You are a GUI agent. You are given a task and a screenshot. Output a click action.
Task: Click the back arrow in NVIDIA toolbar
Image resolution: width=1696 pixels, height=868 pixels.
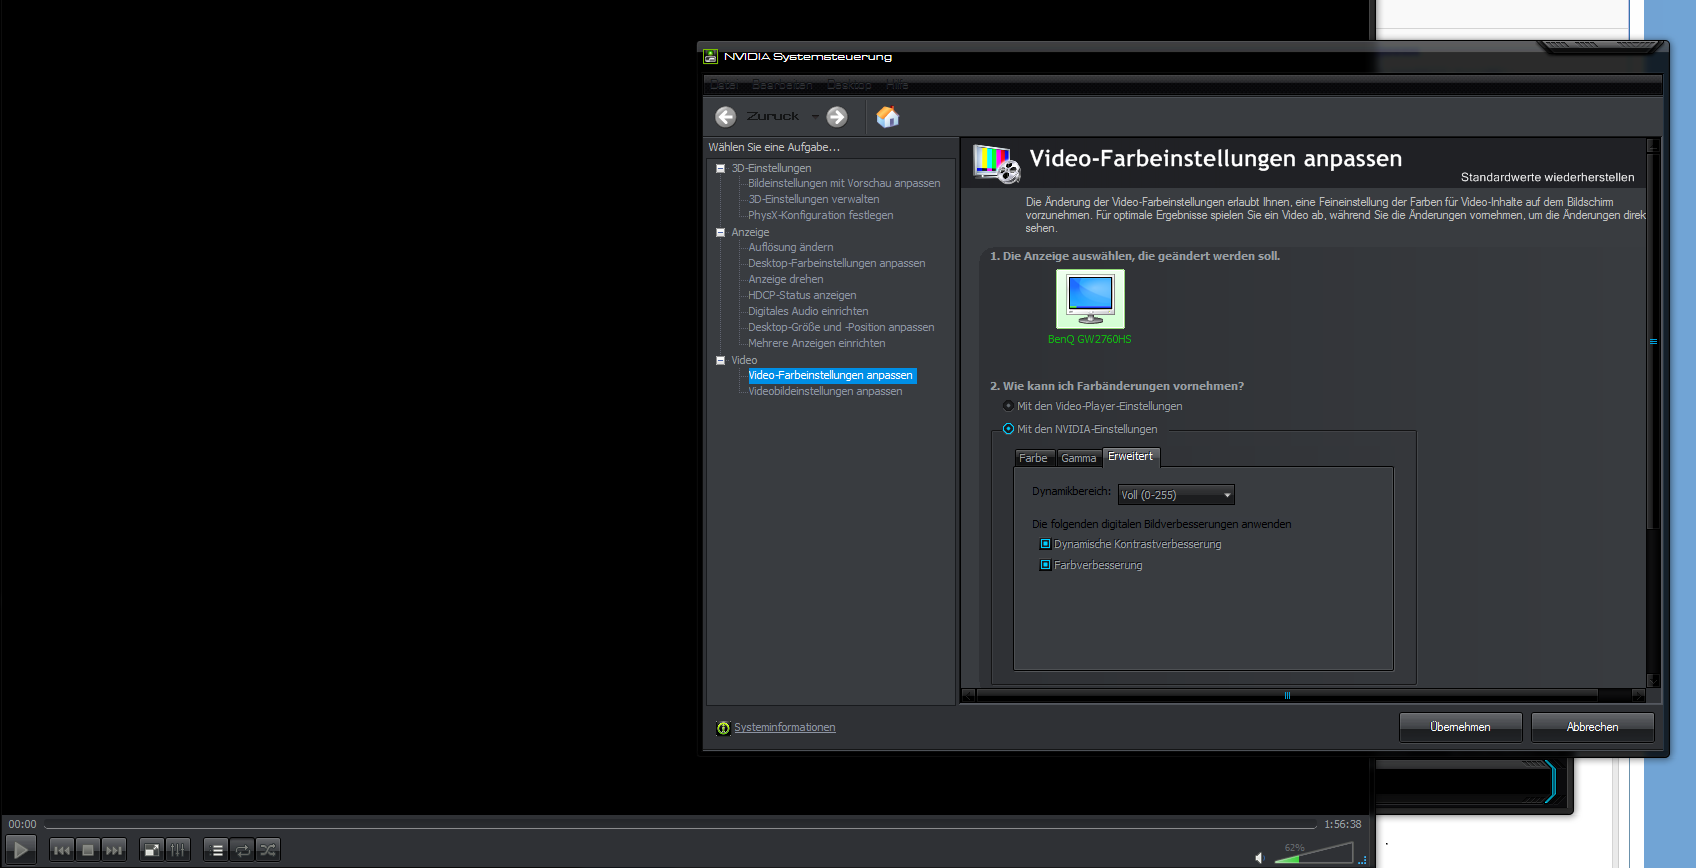(726, 117)
